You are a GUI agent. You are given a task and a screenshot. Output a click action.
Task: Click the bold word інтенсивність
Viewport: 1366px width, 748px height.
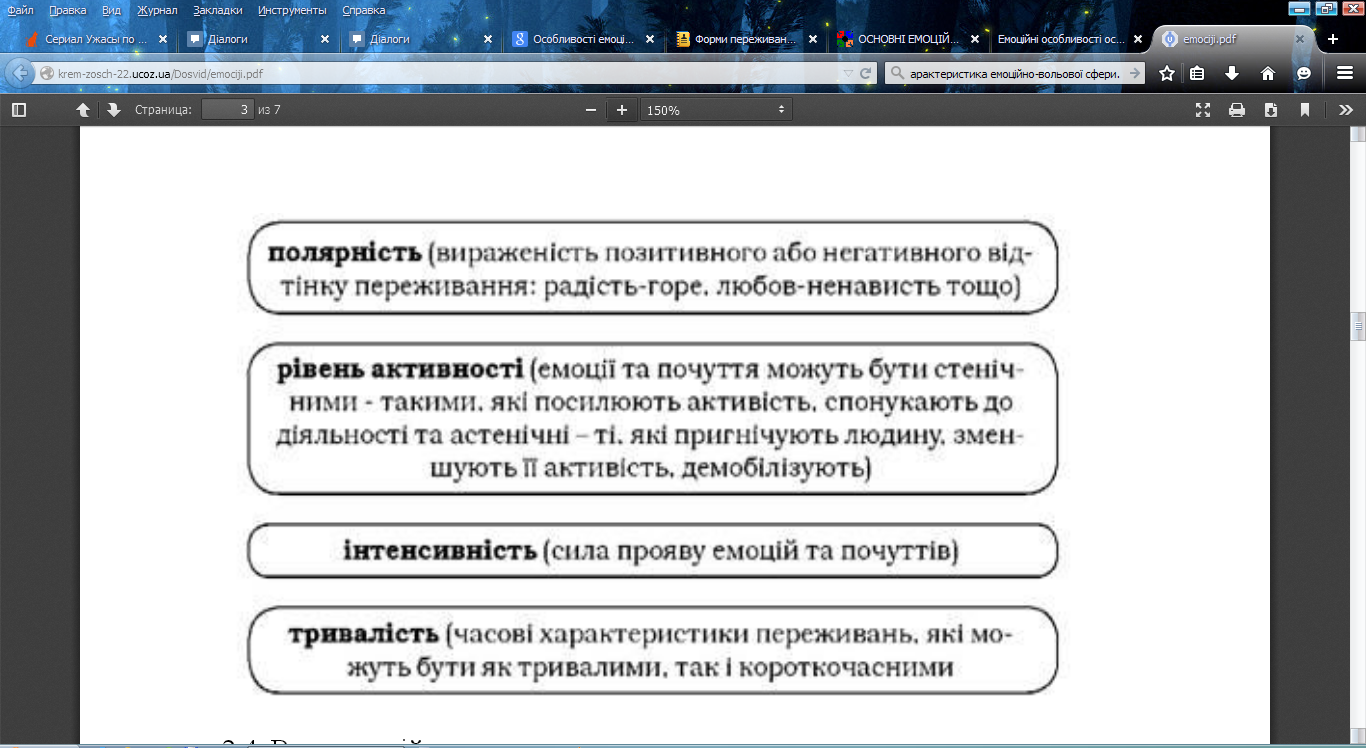click(x=441, y=551)
